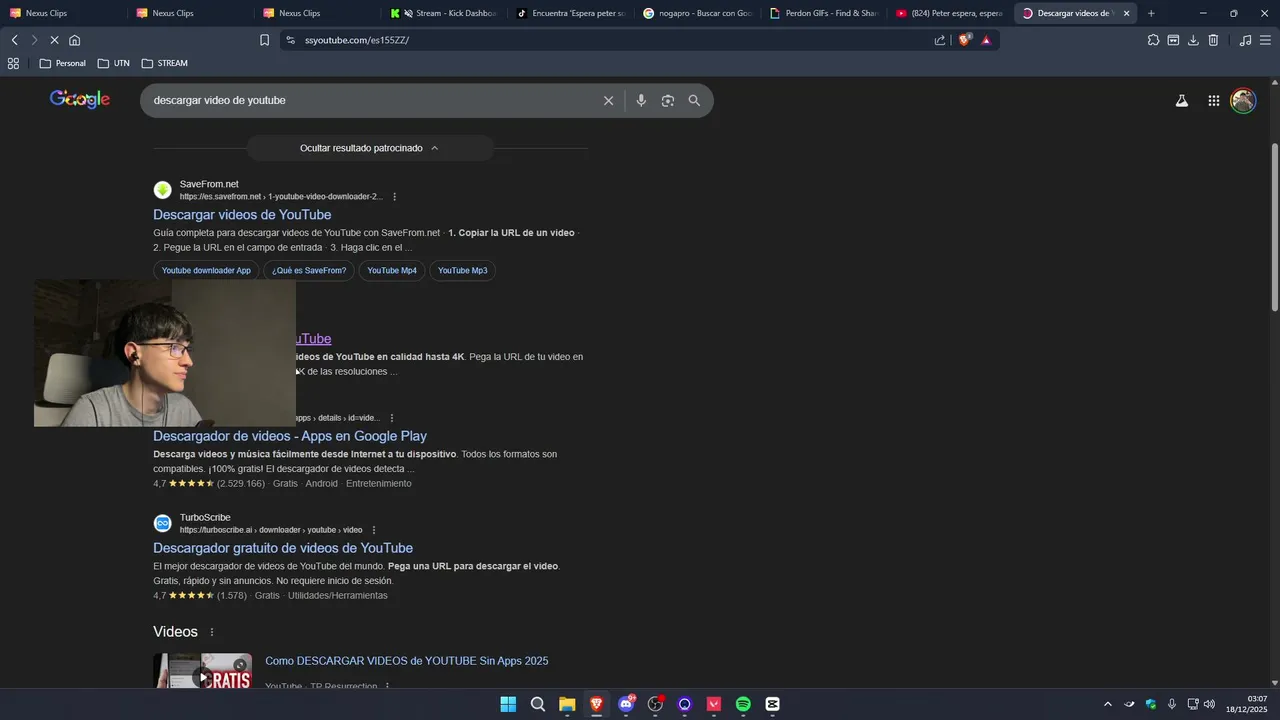The image size is (1280, 720).
Task: Open more options for Videos section
Action: coord(212,632)
